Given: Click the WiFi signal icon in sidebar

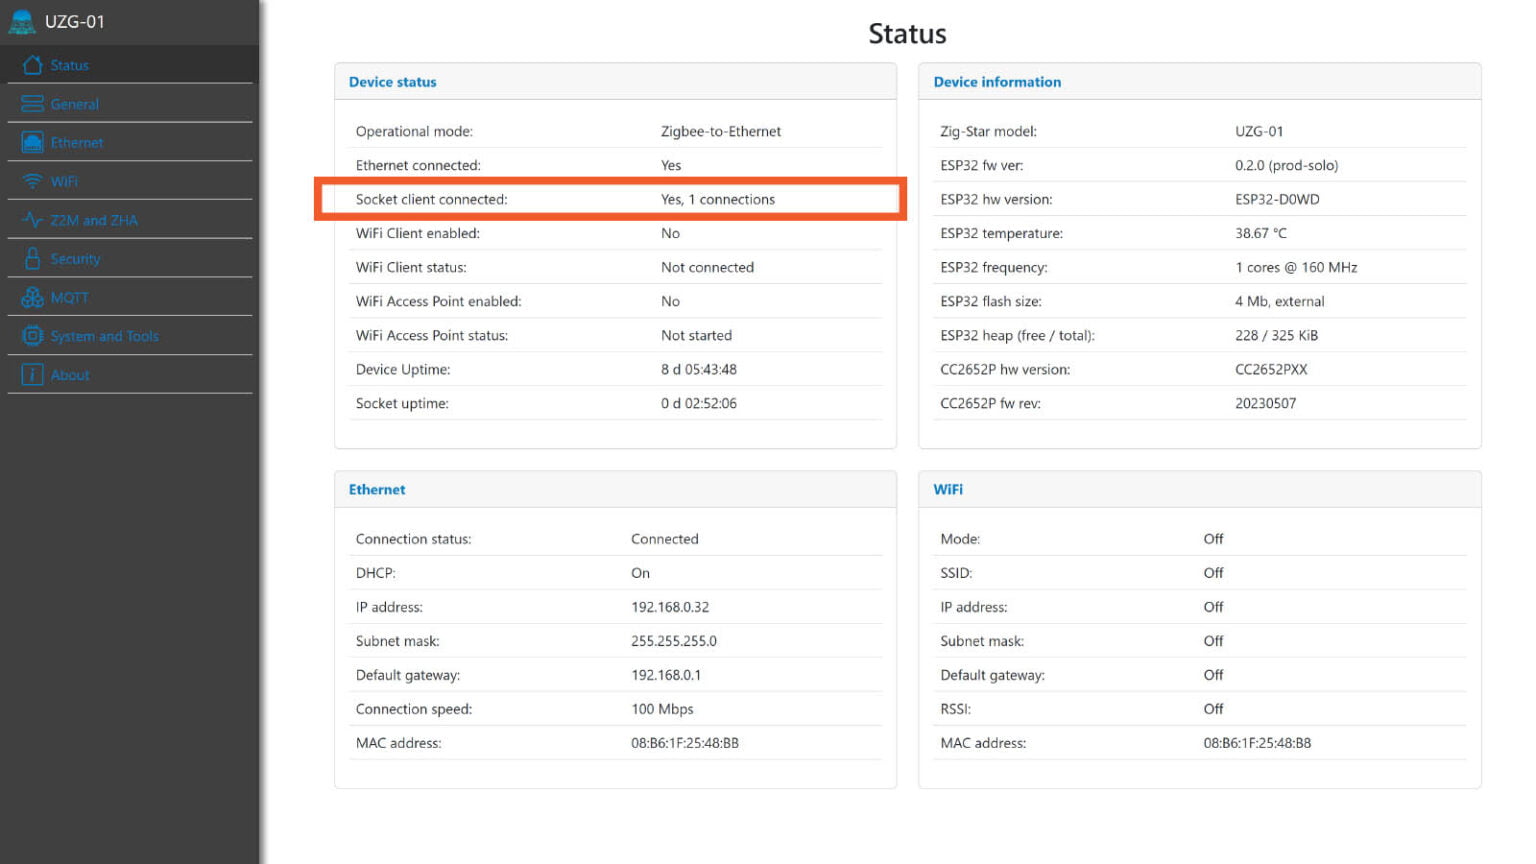Looking at the screenshot, I should pyautogui.click(x=30, y=181).
